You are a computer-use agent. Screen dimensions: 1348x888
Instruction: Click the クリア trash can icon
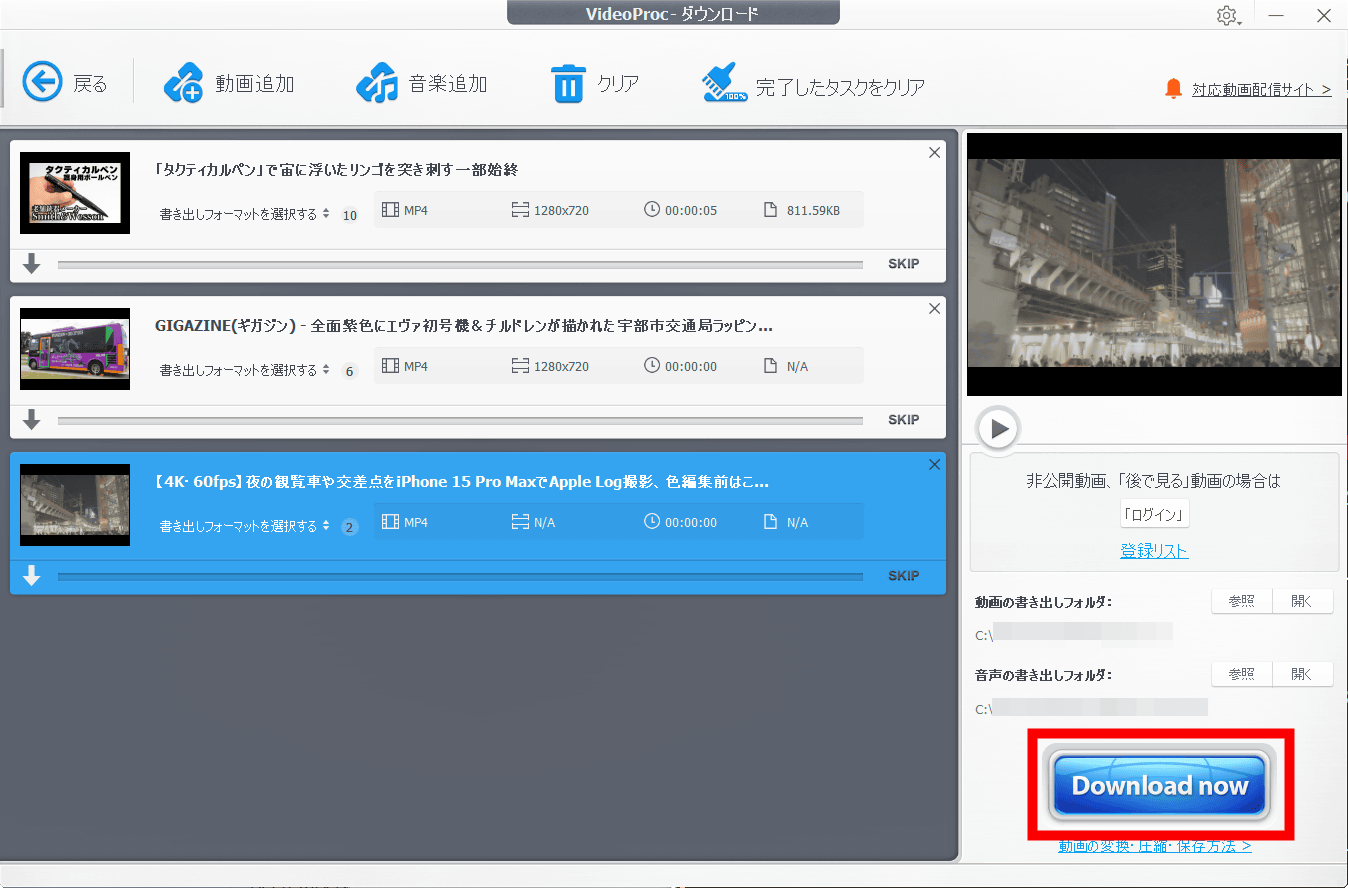tap(568, 83)
